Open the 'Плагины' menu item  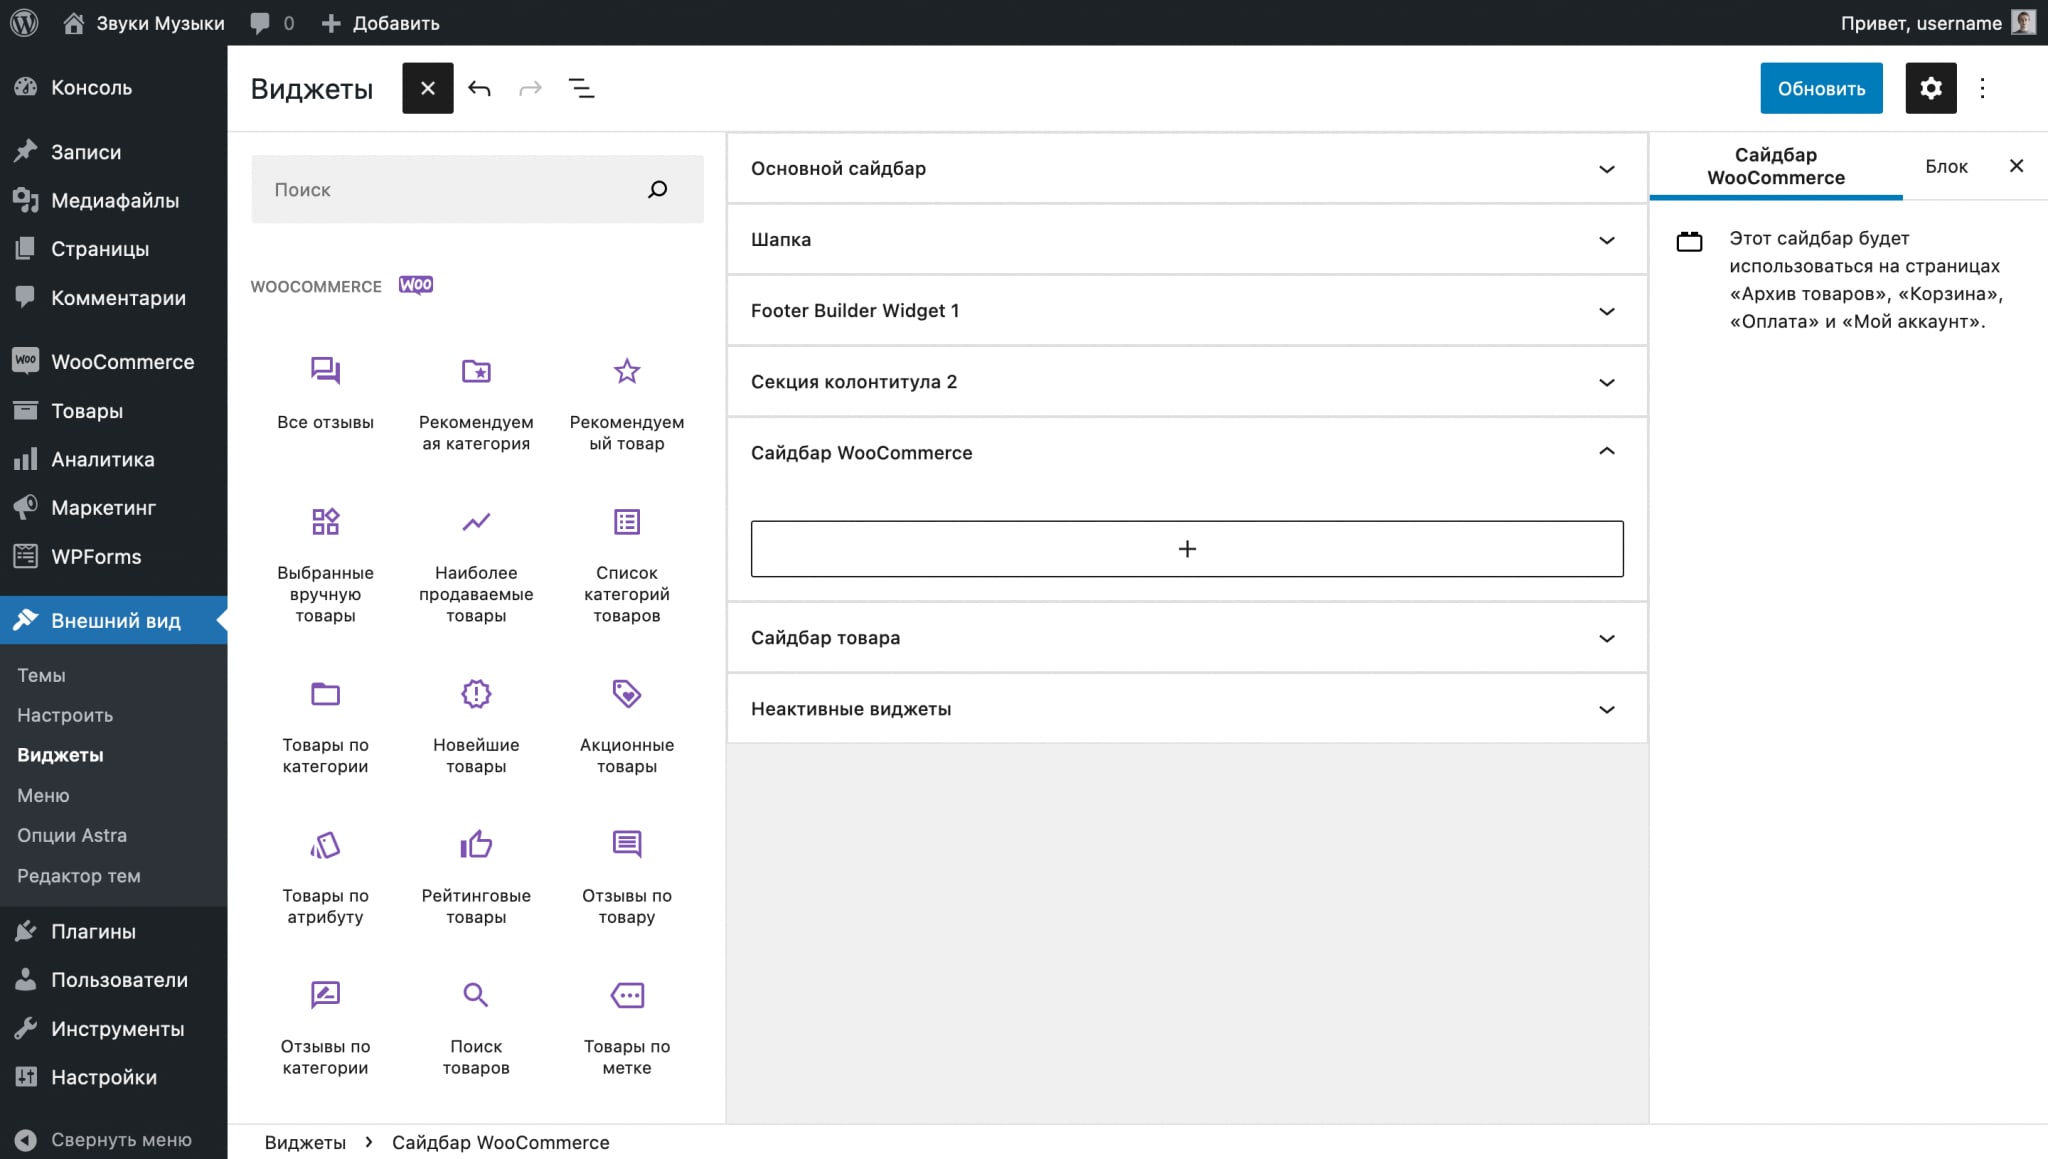pyautogui.click(x=113, y=931)
